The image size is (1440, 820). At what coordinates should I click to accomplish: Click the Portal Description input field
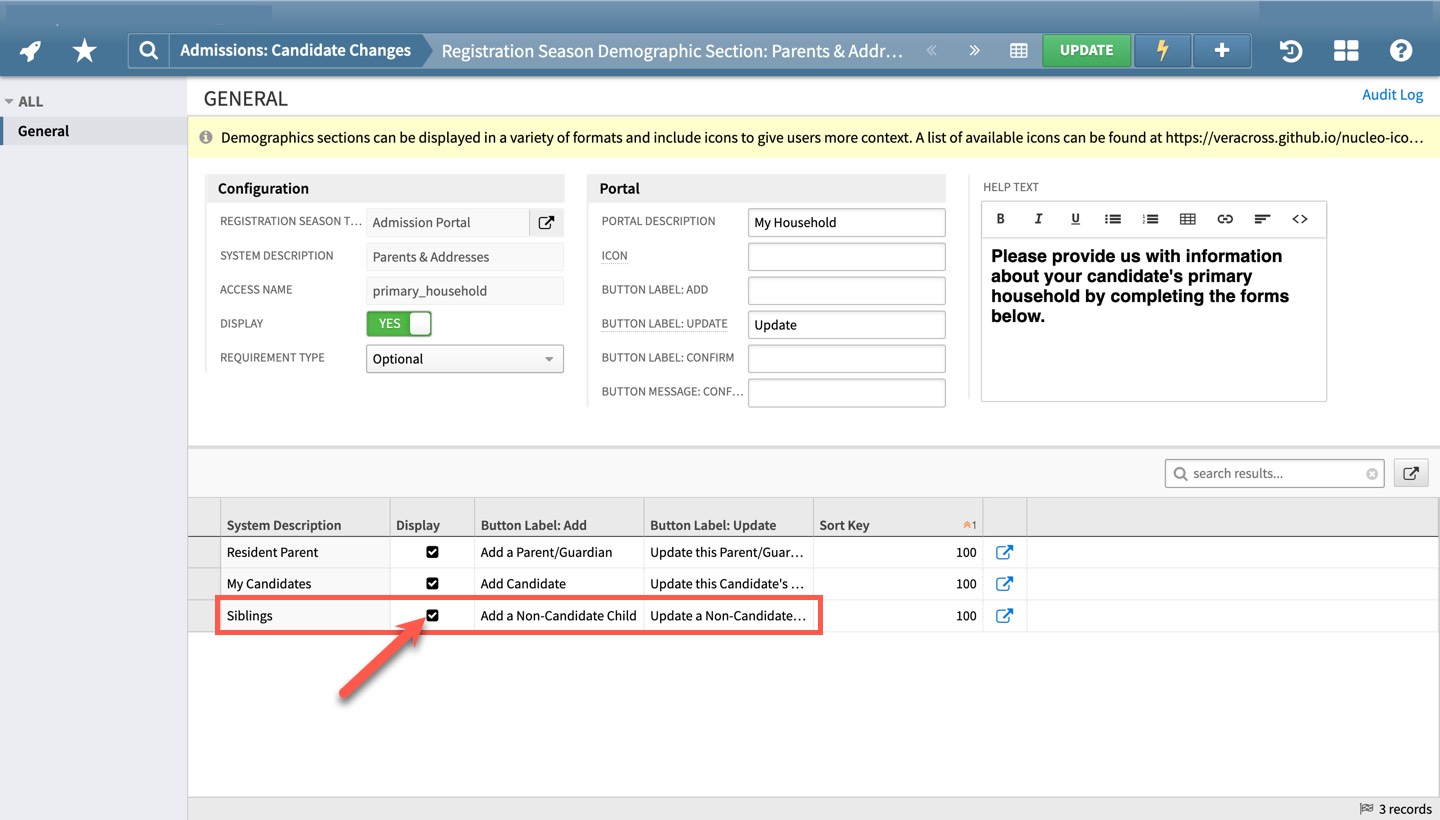point(846,223)
